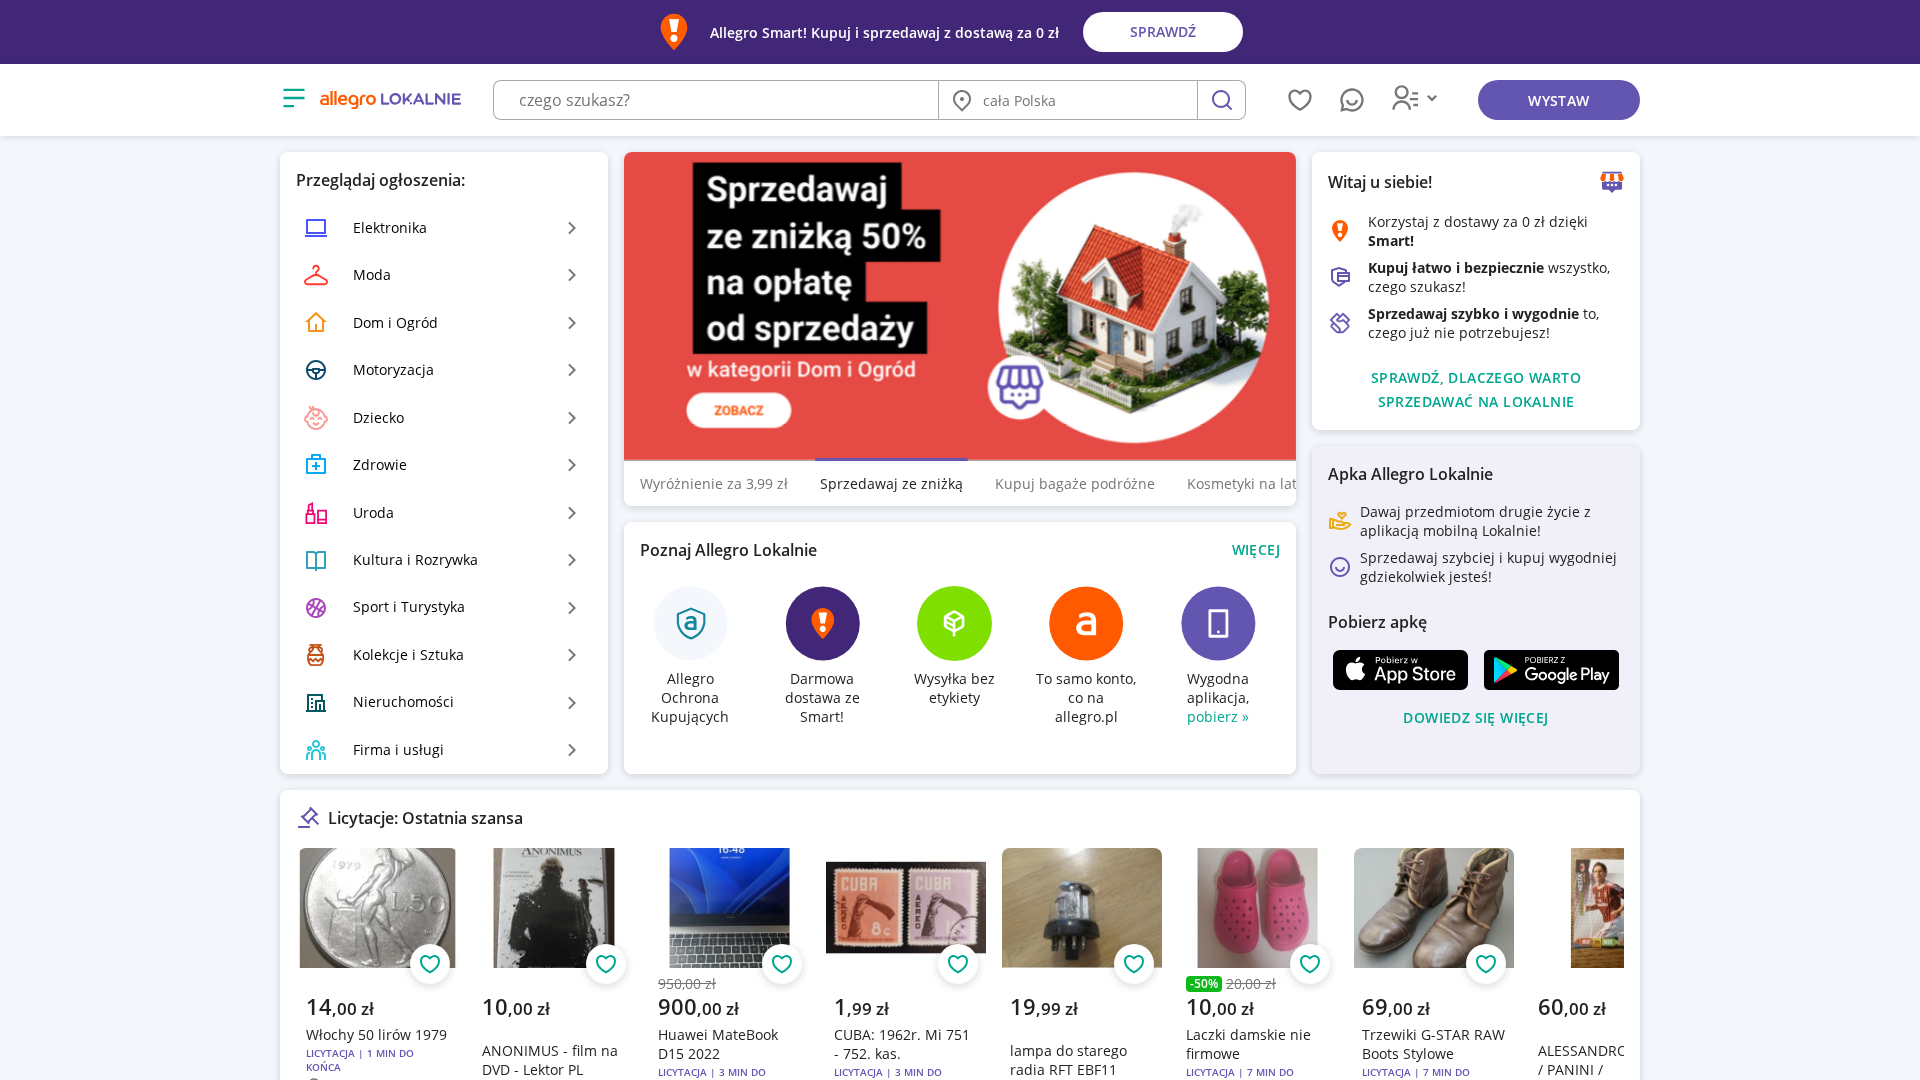Click the Motoryzacja steering wheel icon
The height and width of the screenshot is (1080, 1920).
coord(316,370)
